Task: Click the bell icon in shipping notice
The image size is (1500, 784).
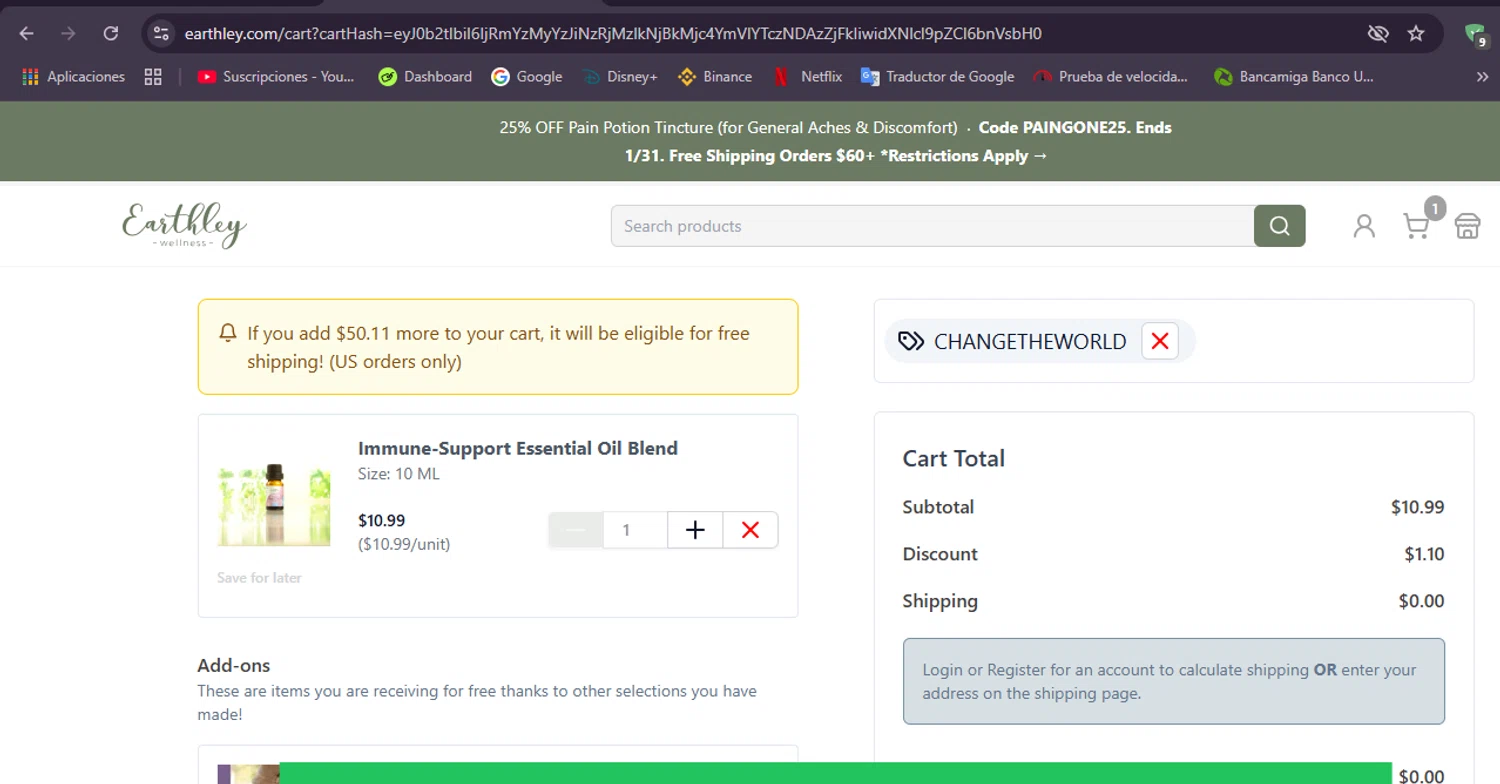Action: [228, 332]
